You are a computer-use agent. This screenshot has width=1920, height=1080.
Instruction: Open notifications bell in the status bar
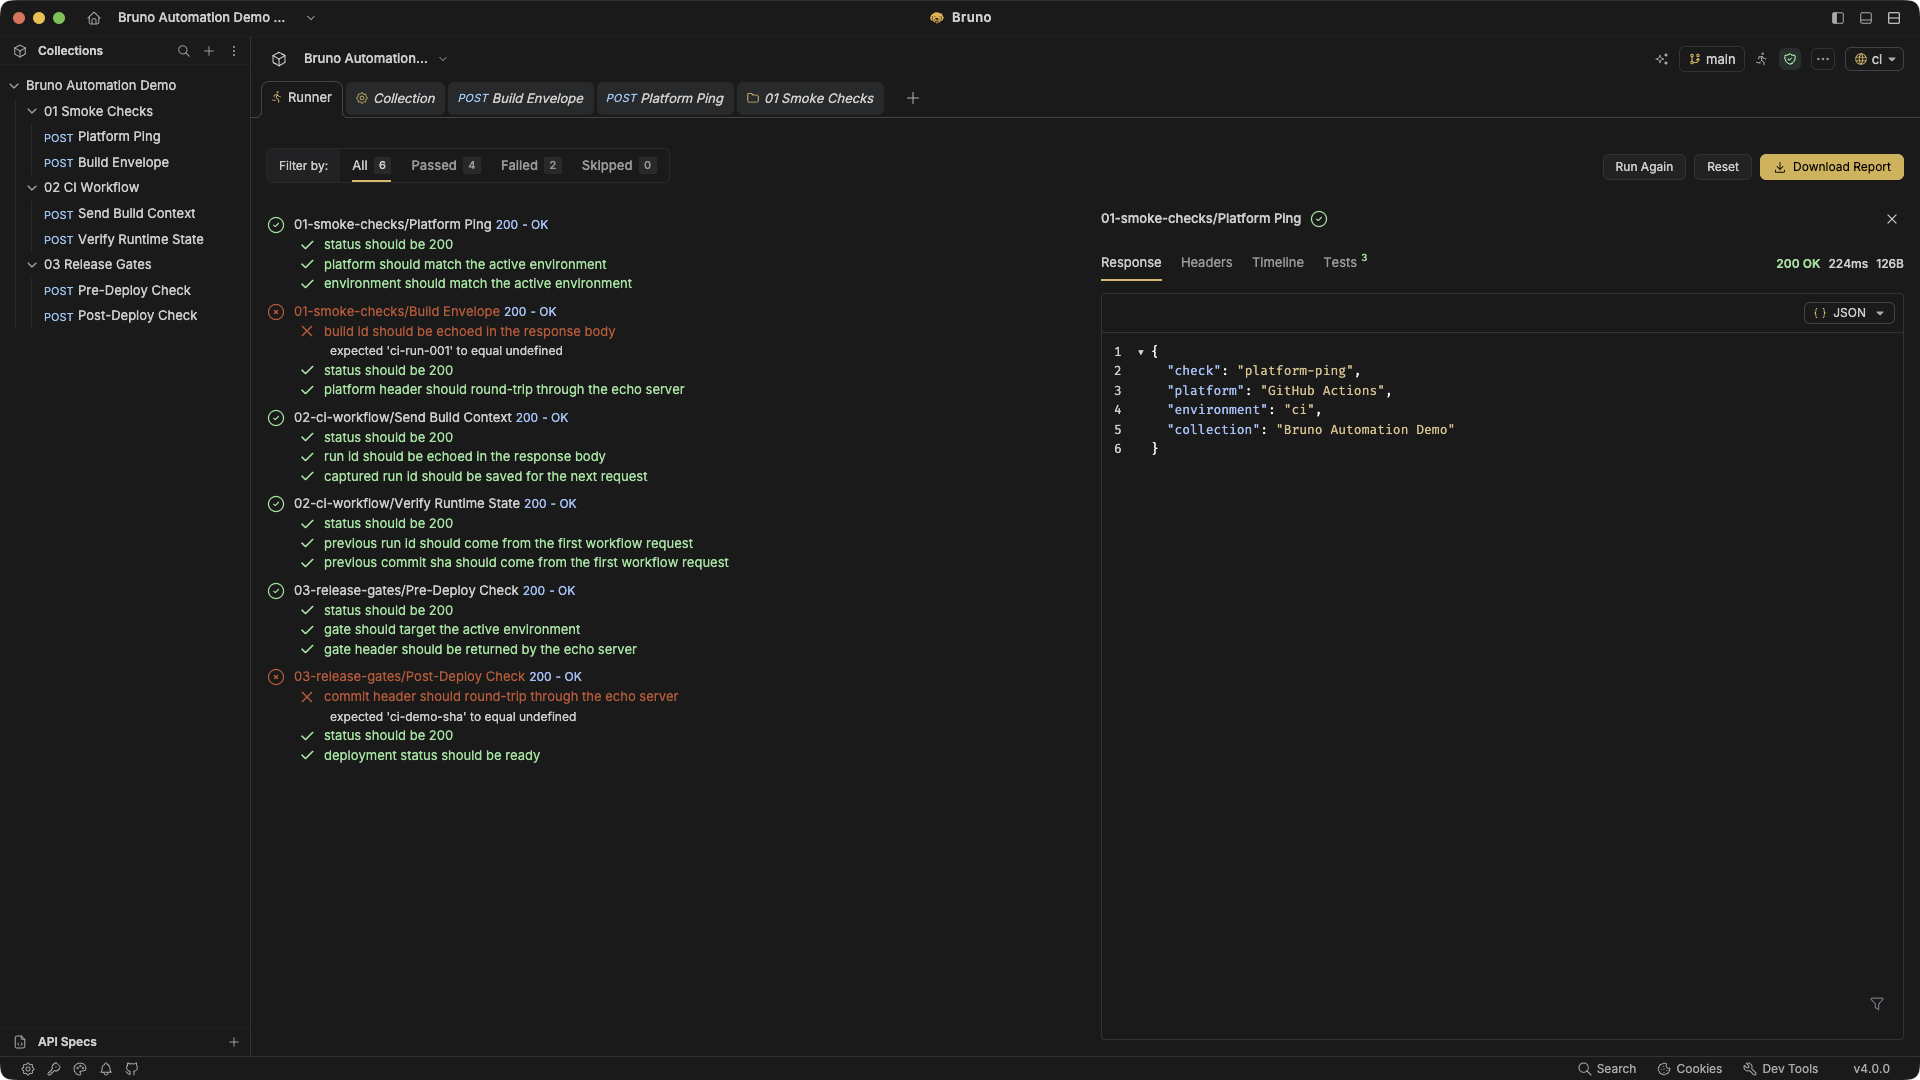click(x=106, y=1069)
